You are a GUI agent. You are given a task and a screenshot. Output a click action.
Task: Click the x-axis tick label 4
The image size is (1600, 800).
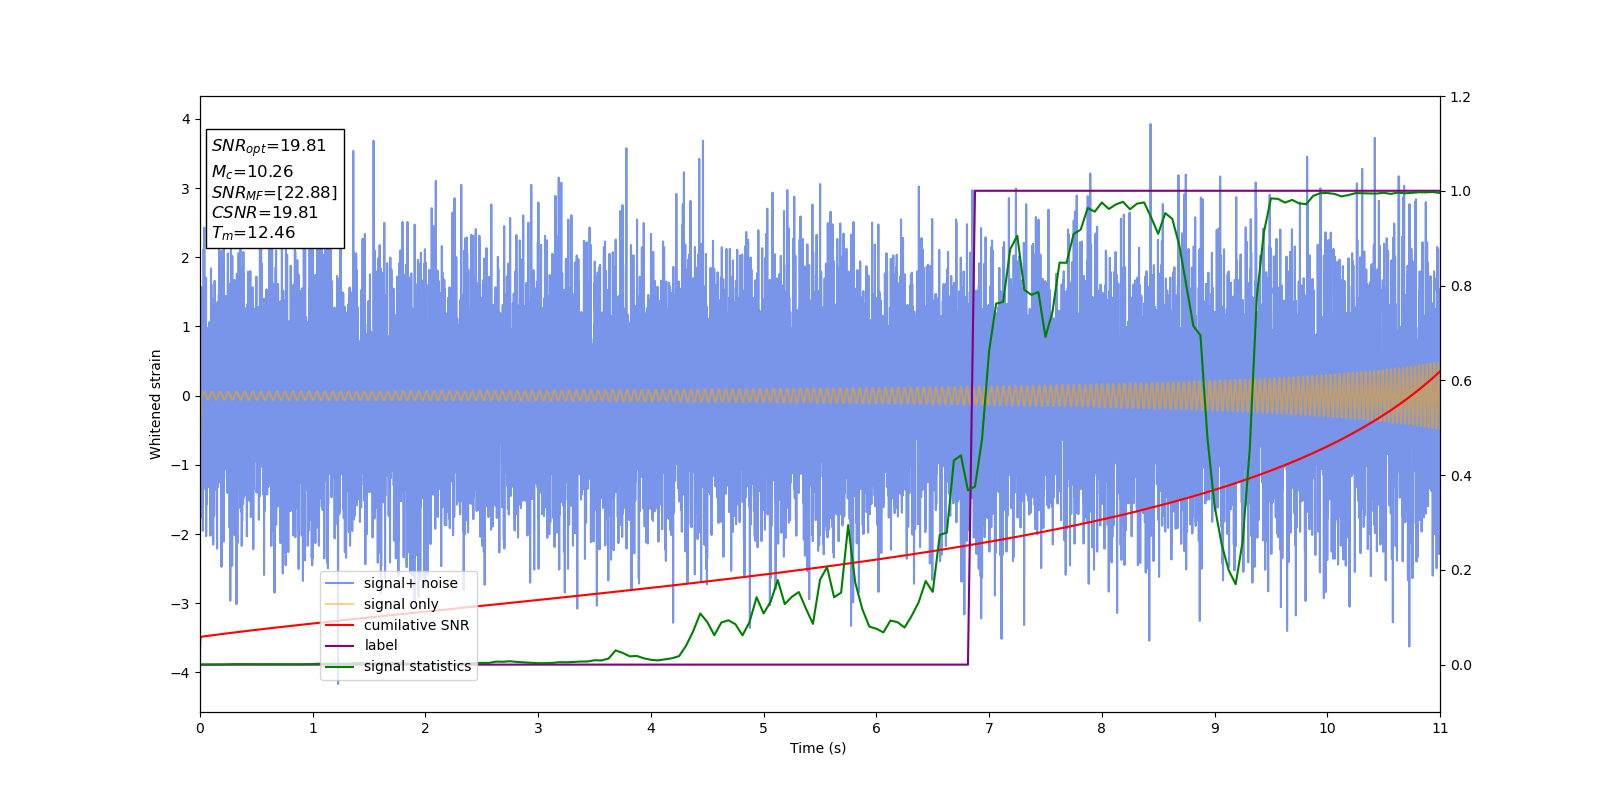(x=651, y=728)
